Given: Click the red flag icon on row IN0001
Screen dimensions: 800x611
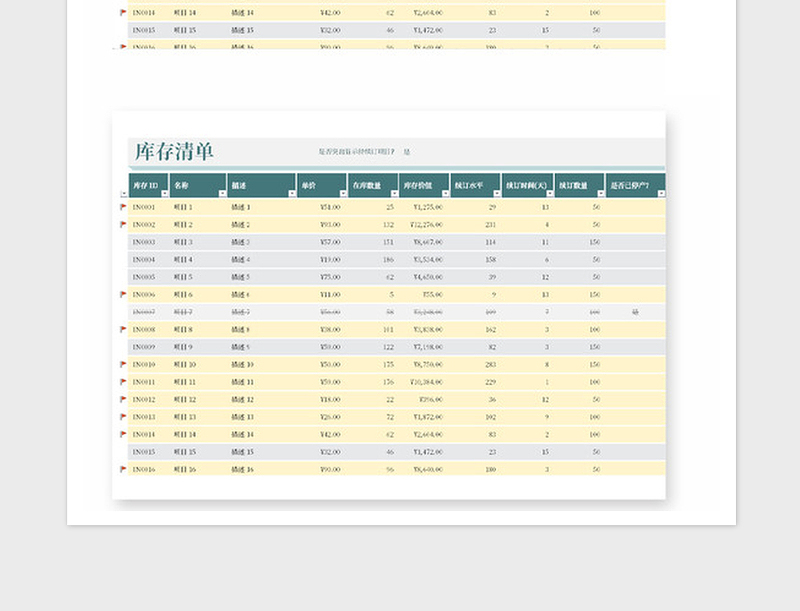Looking at the screenshot, I should coord(124,205).
